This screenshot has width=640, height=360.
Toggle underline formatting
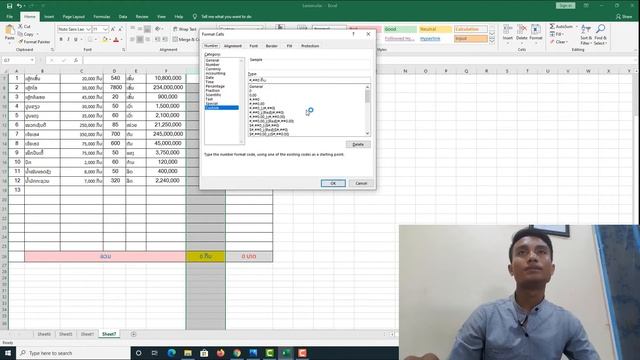(76, 40)
